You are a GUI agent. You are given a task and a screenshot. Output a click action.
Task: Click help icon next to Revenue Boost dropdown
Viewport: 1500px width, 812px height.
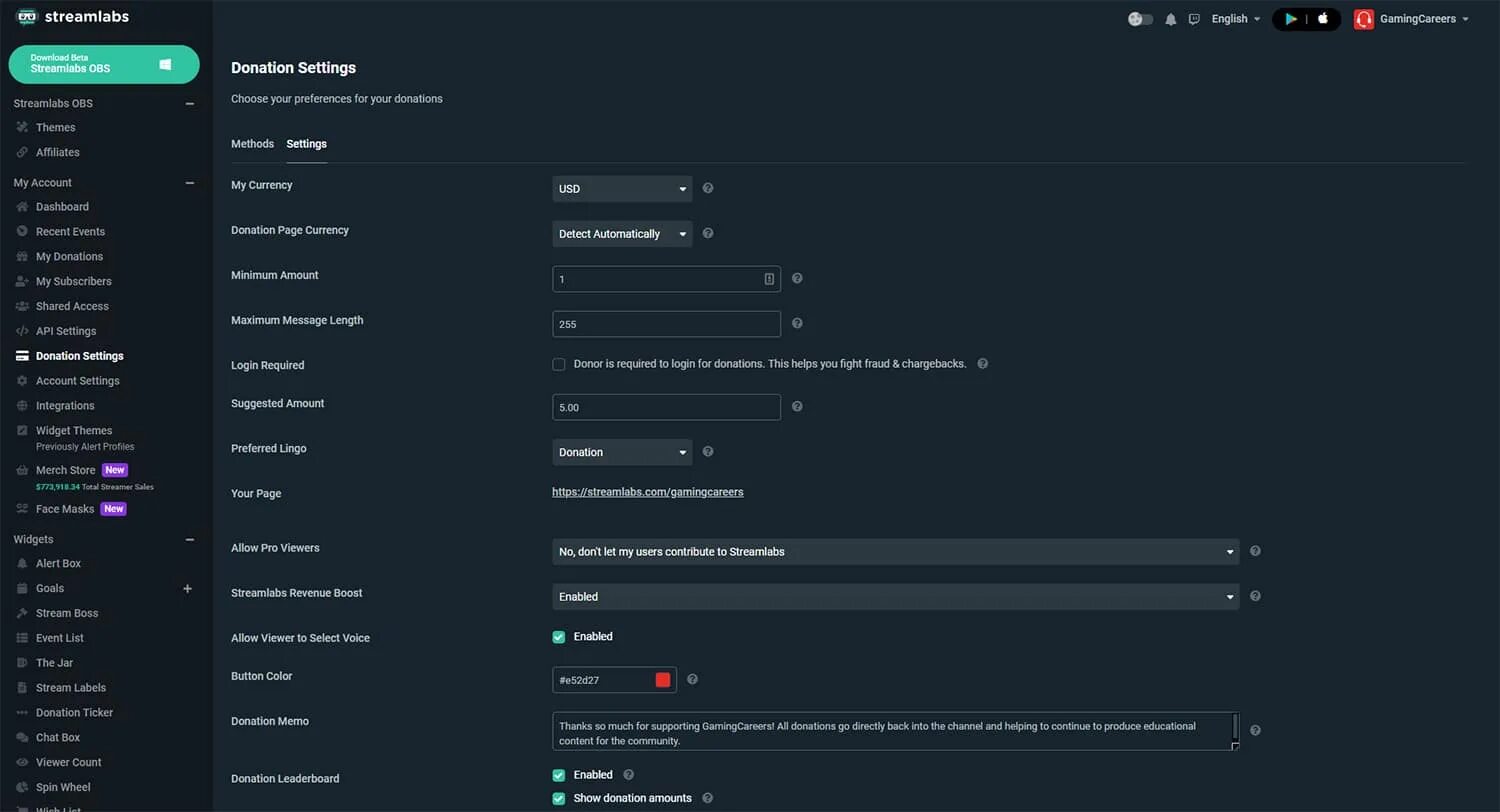click(1255, 596)
